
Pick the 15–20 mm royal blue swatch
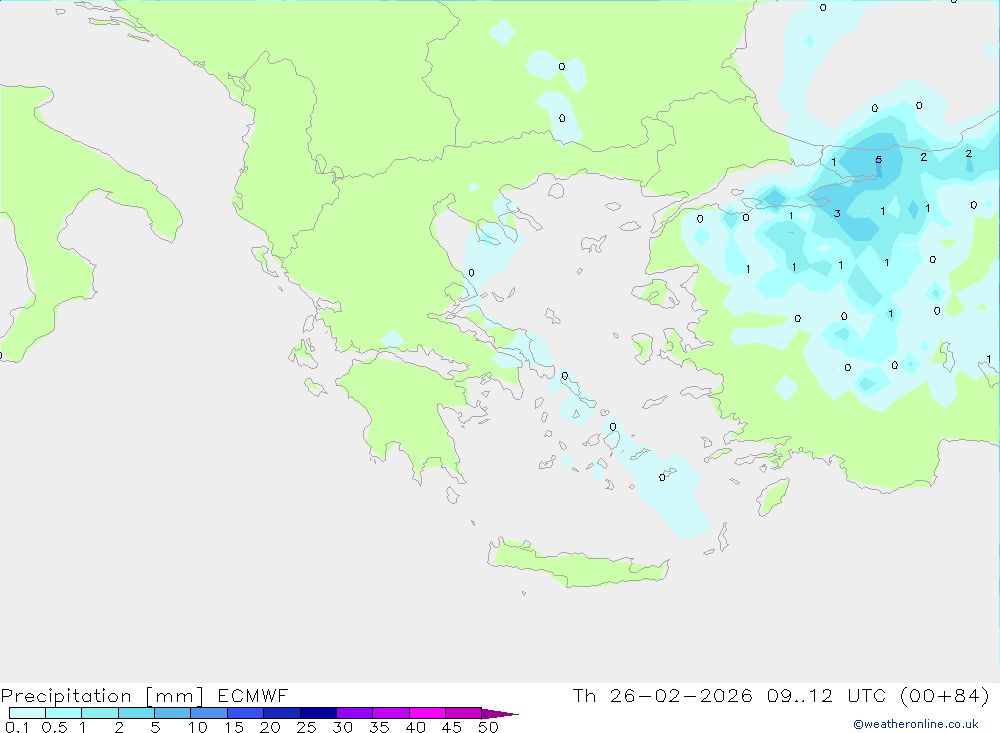[x=246, y=713]
